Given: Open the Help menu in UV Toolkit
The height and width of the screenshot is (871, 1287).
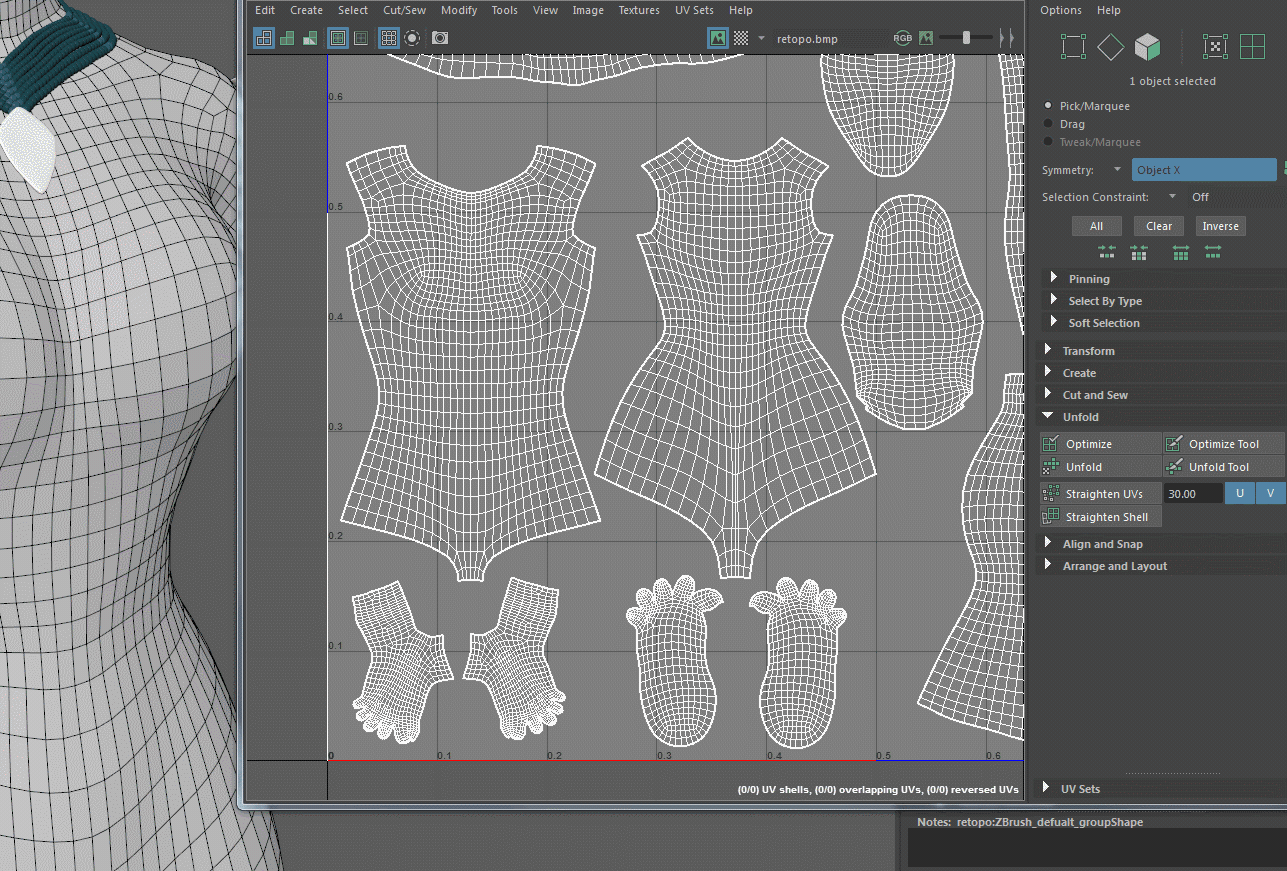Looking at the screenshot, I should point(1109,10).
